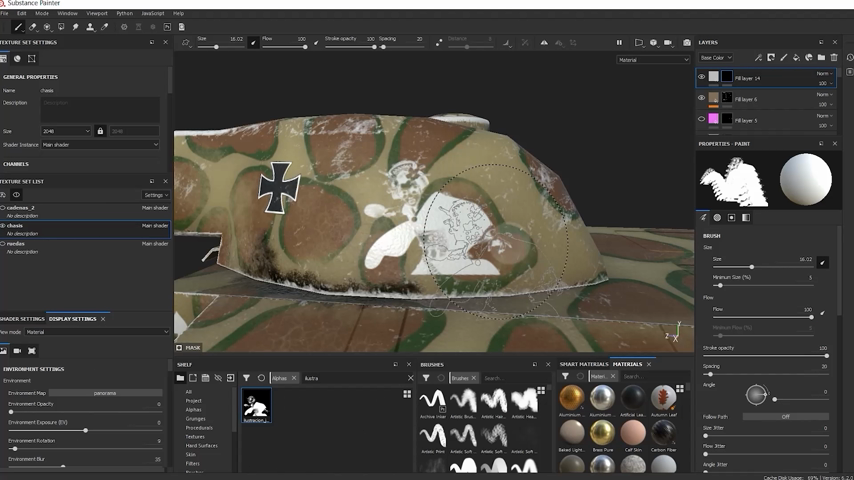
Task: Click the camera screenshot icon
Action: click(x=687, y=42)
